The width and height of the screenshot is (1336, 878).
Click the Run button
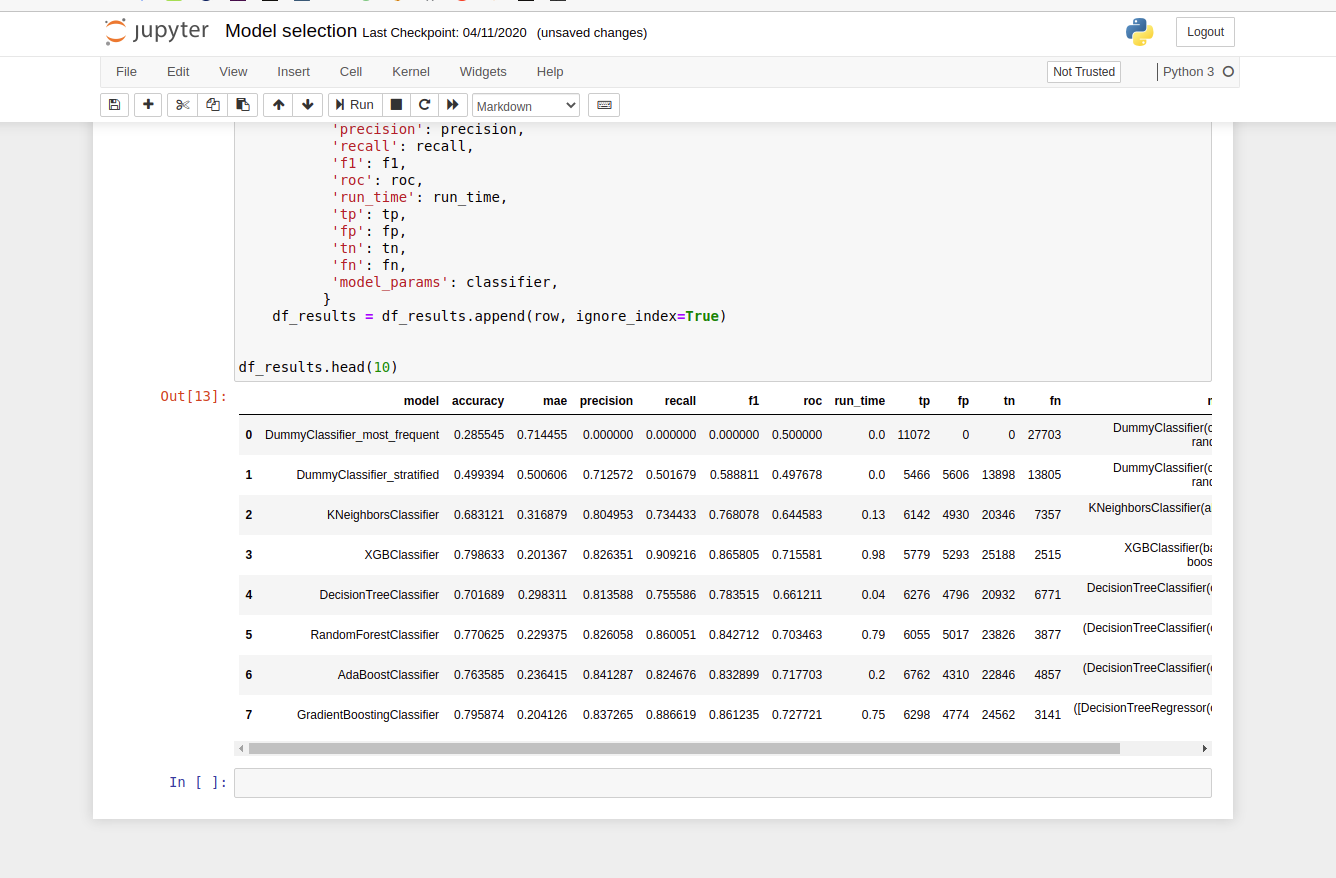[x=354, y=105]
